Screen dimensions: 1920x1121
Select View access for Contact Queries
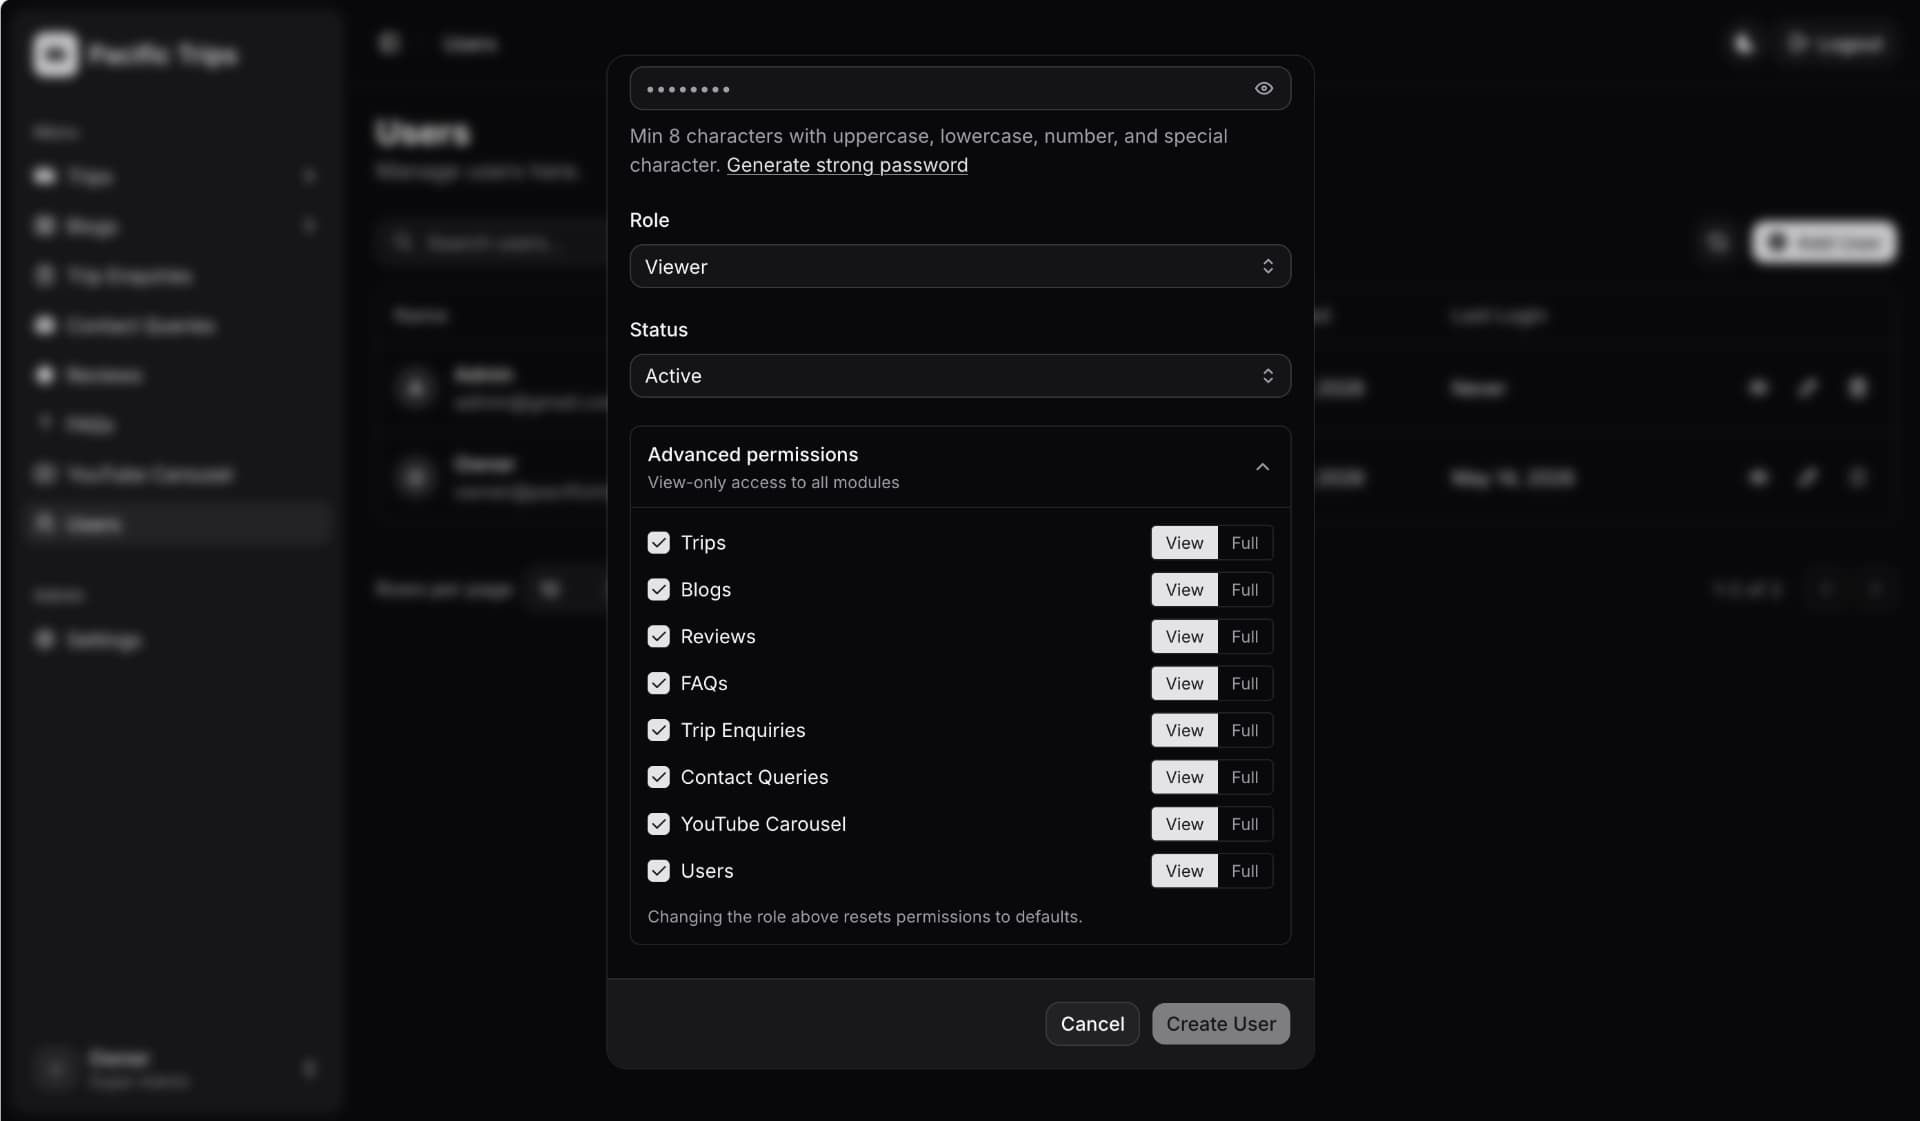click(1184, 777)
